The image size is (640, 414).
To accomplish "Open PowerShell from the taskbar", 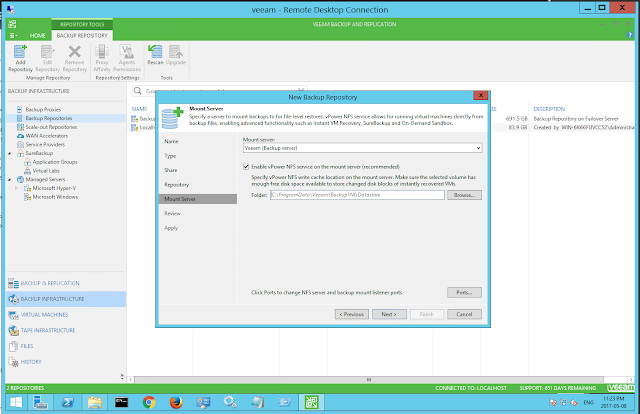I will click(68, 403).
